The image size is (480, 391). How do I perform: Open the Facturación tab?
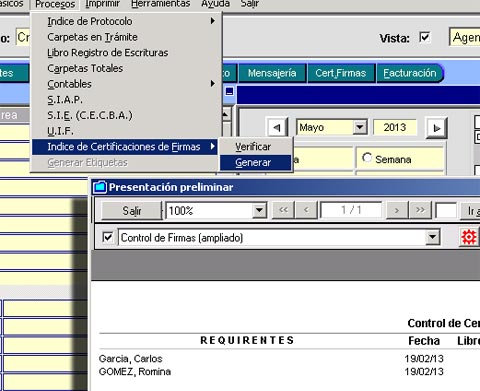tap(410, 73)
